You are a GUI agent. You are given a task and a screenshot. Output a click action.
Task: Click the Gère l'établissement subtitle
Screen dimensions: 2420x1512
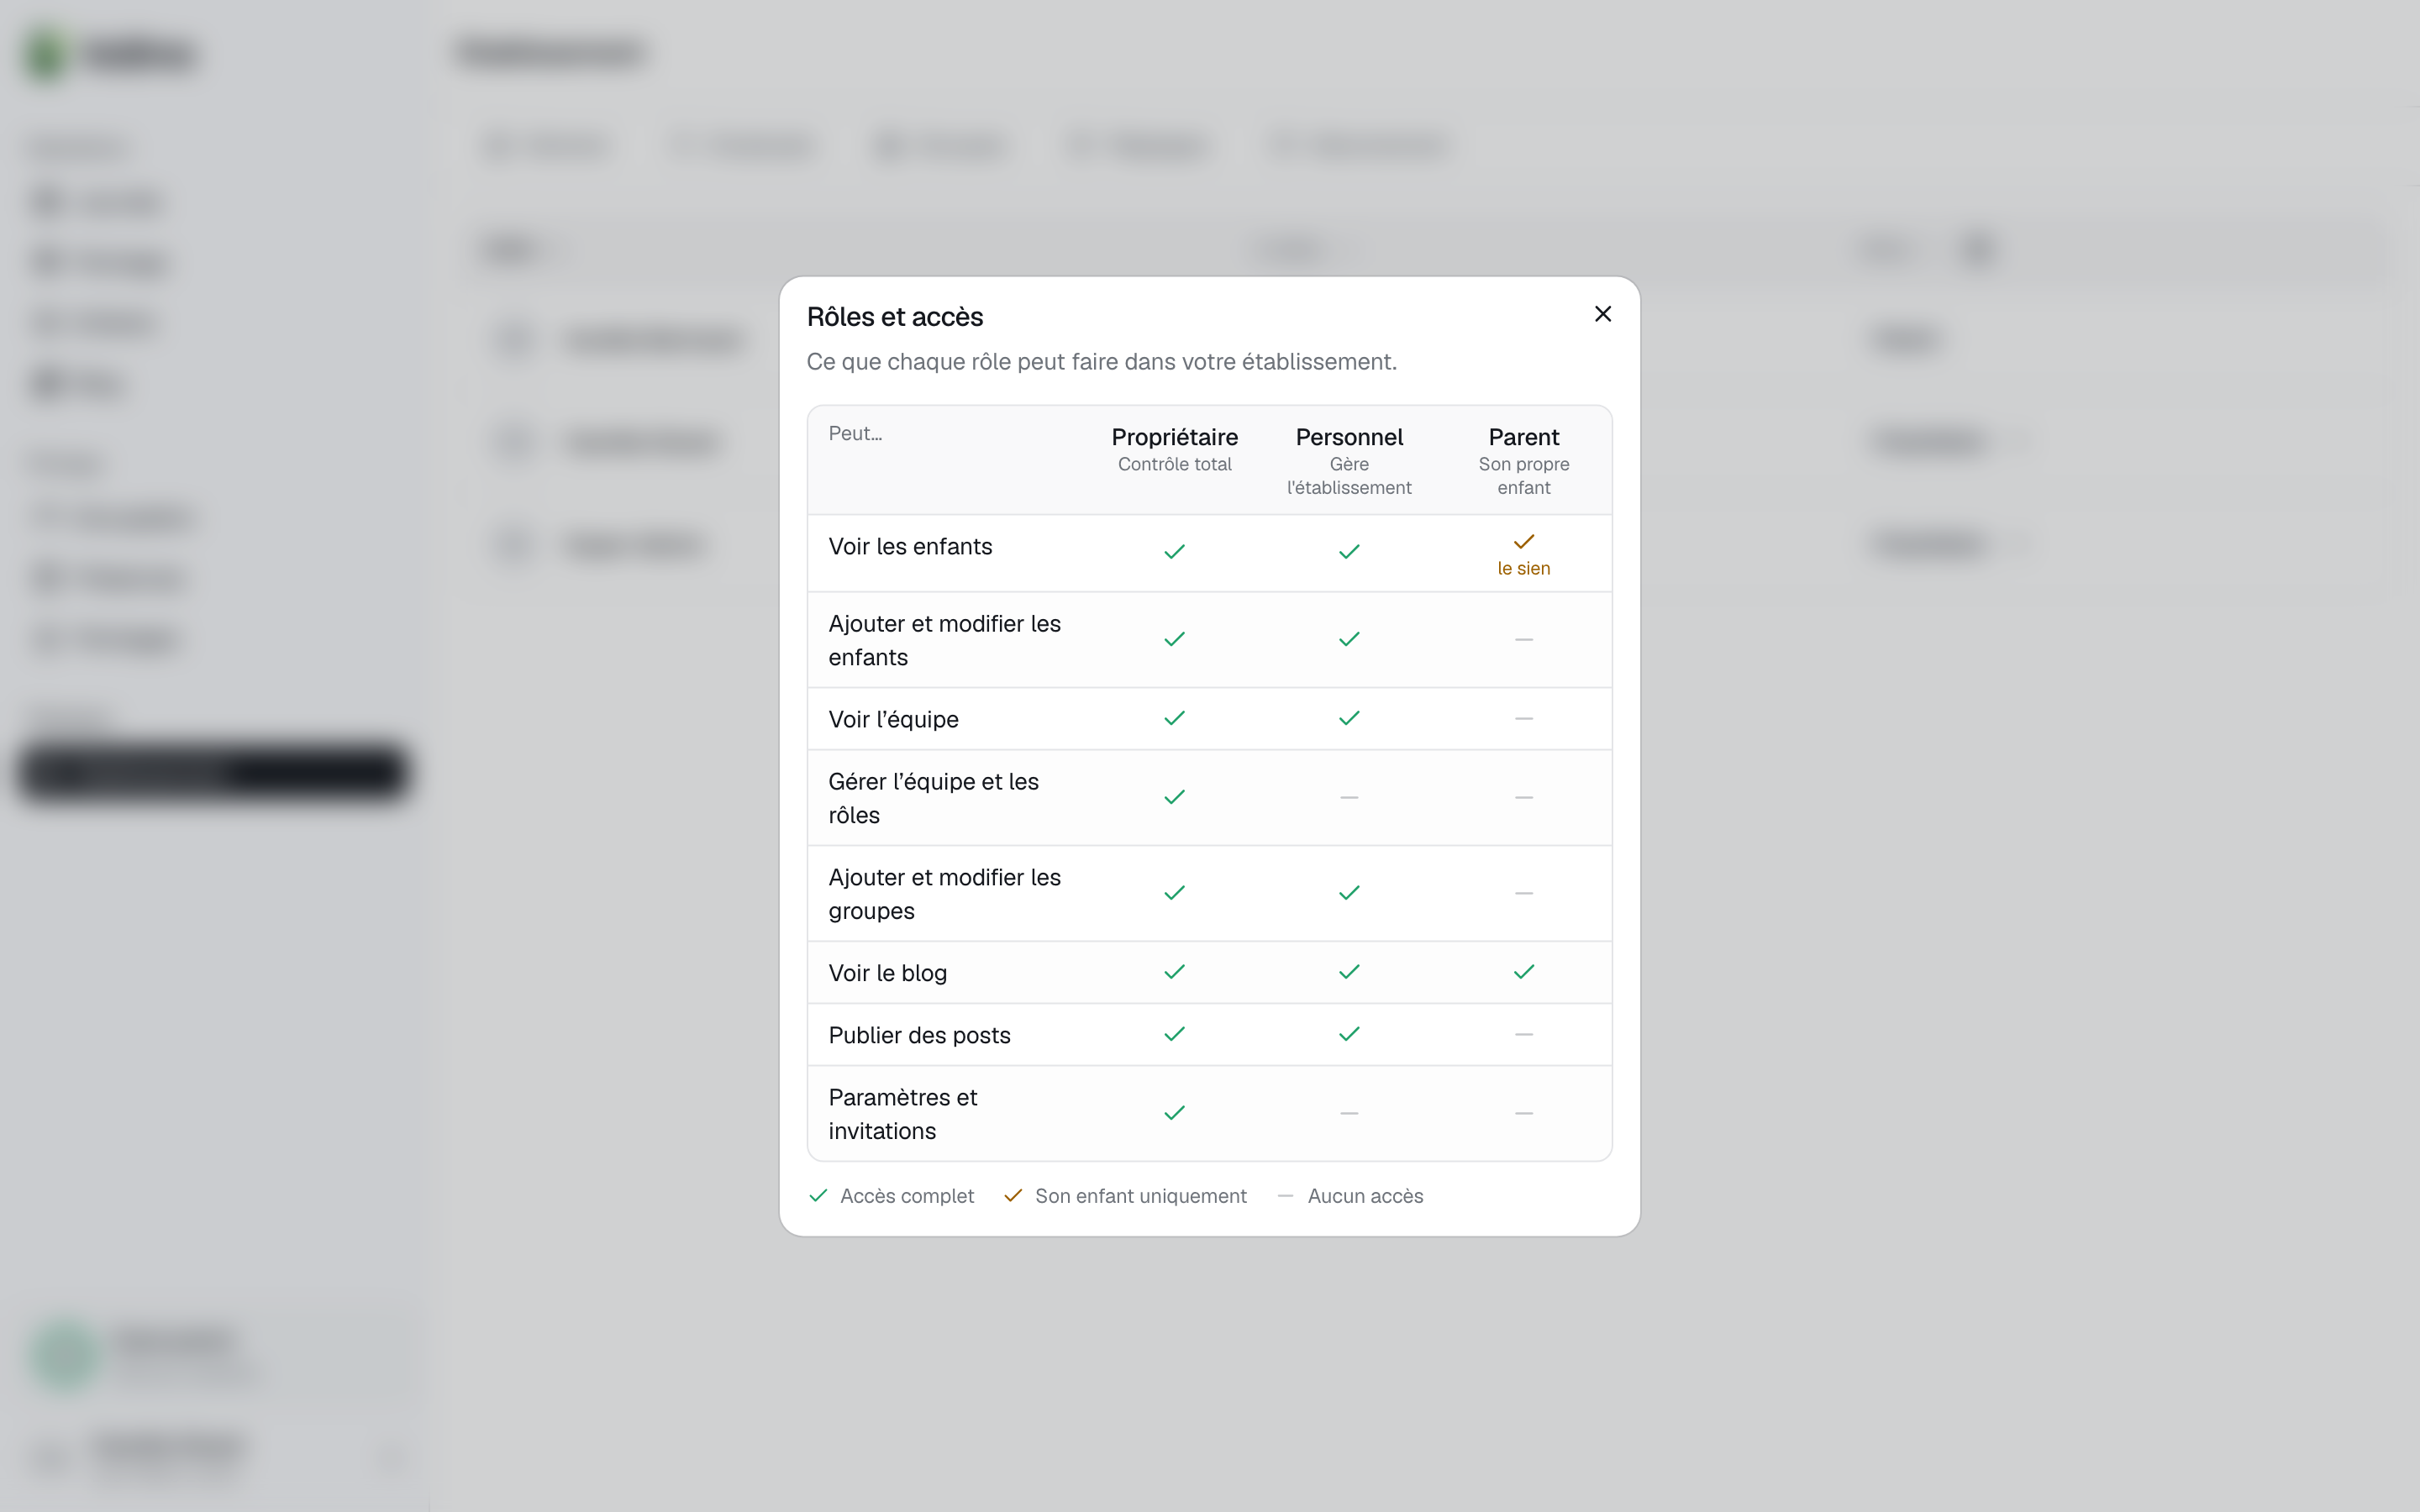point(1349,476)
